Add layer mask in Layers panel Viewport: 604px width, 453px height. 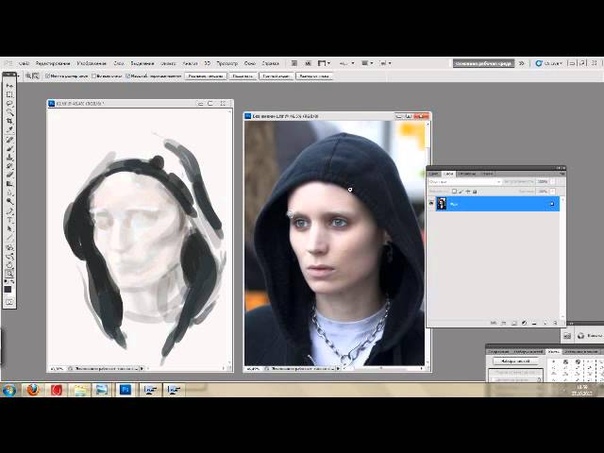pos(514,323)
